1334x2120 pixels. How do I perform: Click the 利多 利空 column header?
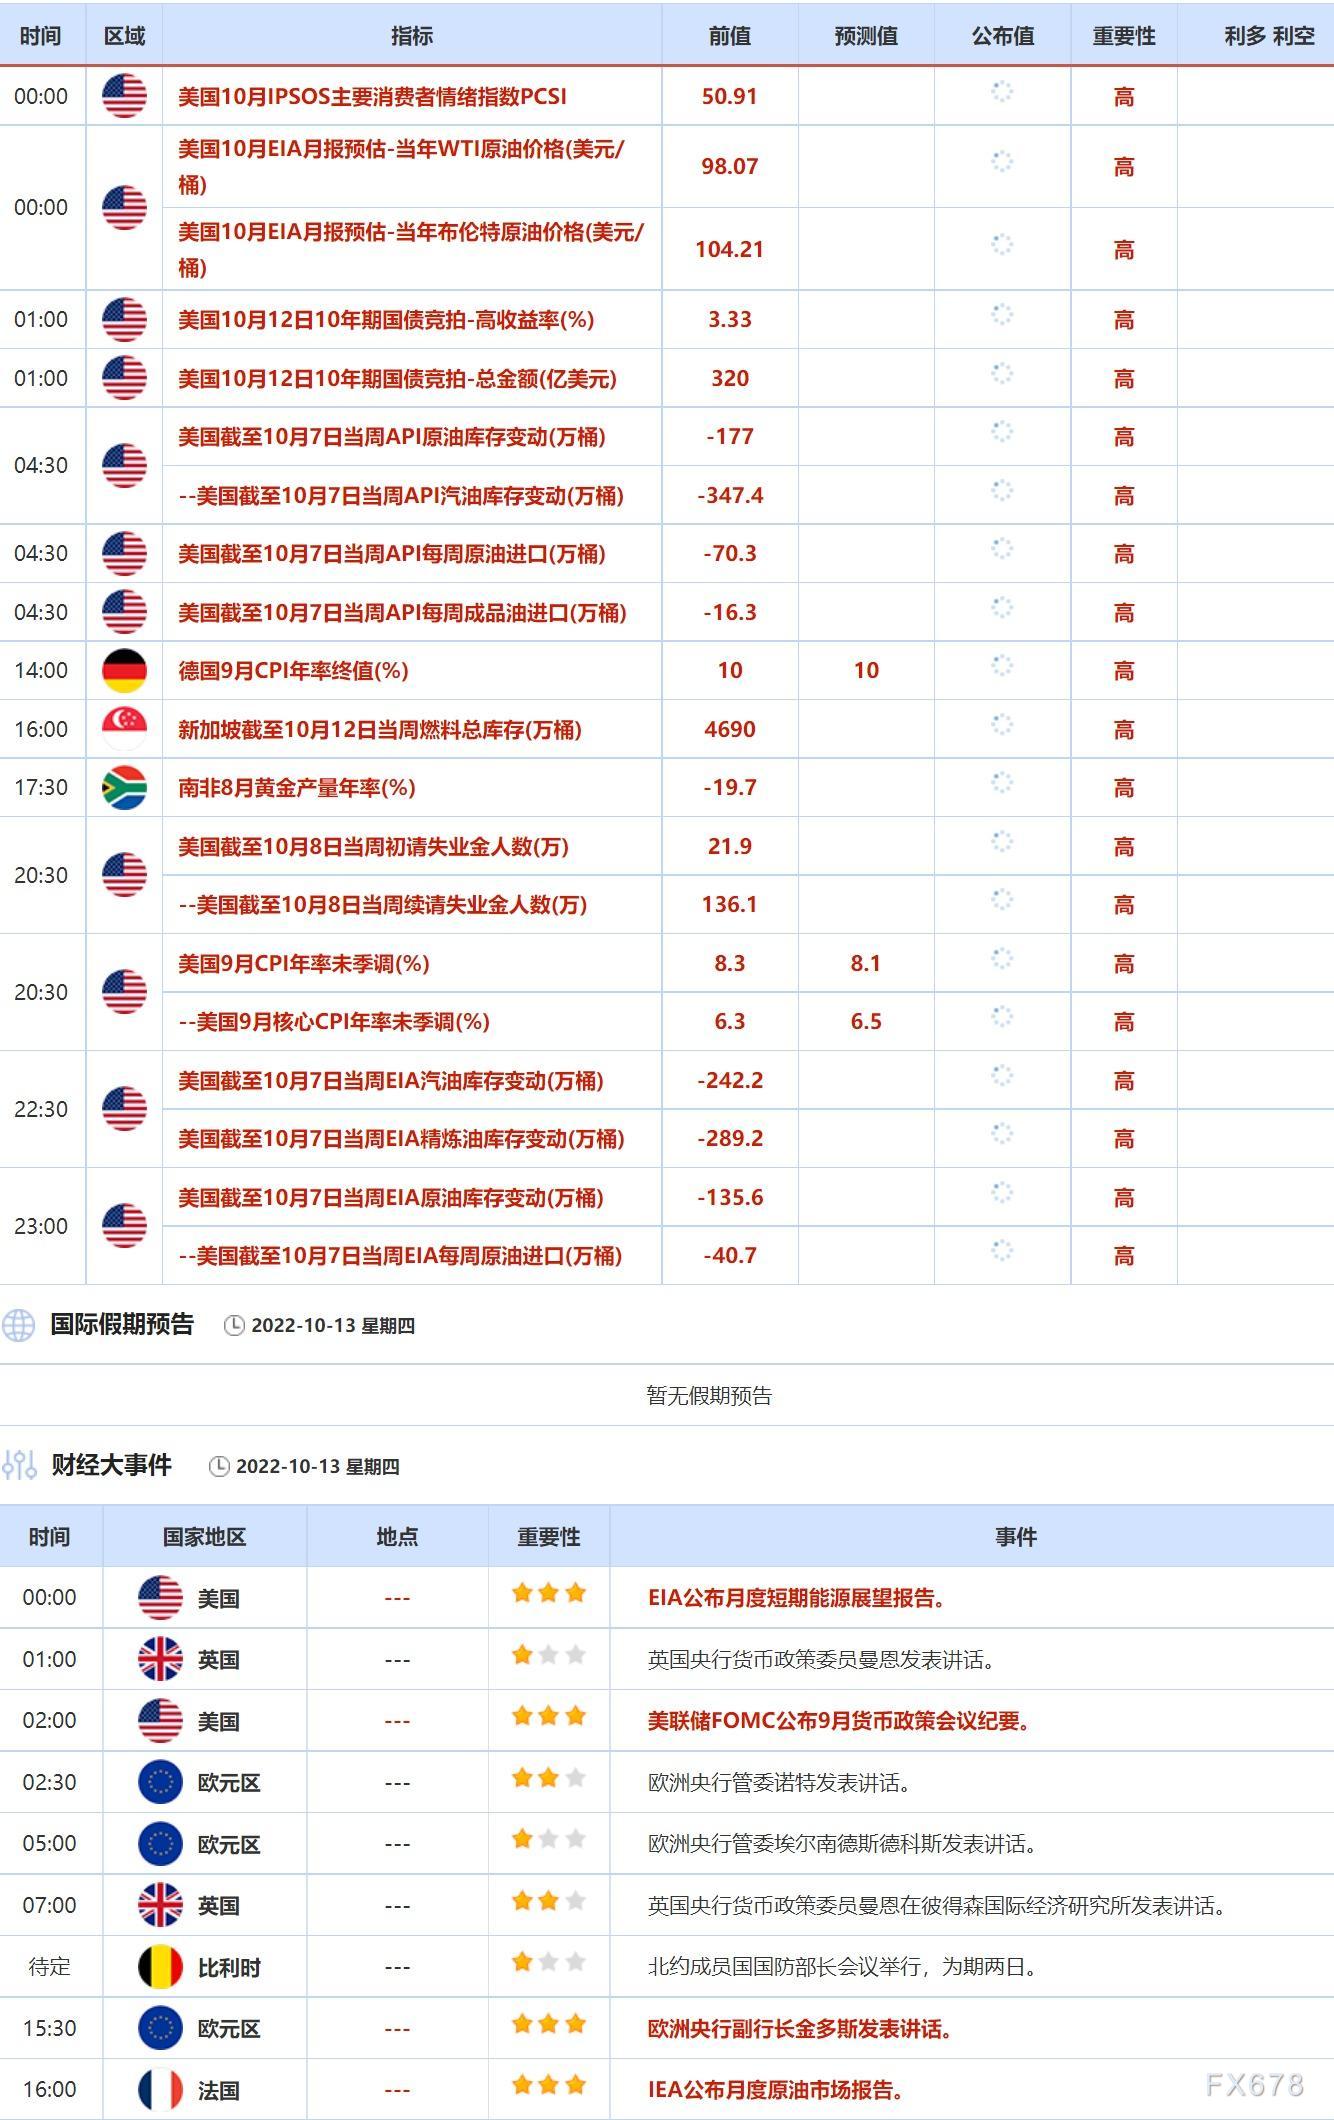pyautogui.click(x=1269, y=36)
